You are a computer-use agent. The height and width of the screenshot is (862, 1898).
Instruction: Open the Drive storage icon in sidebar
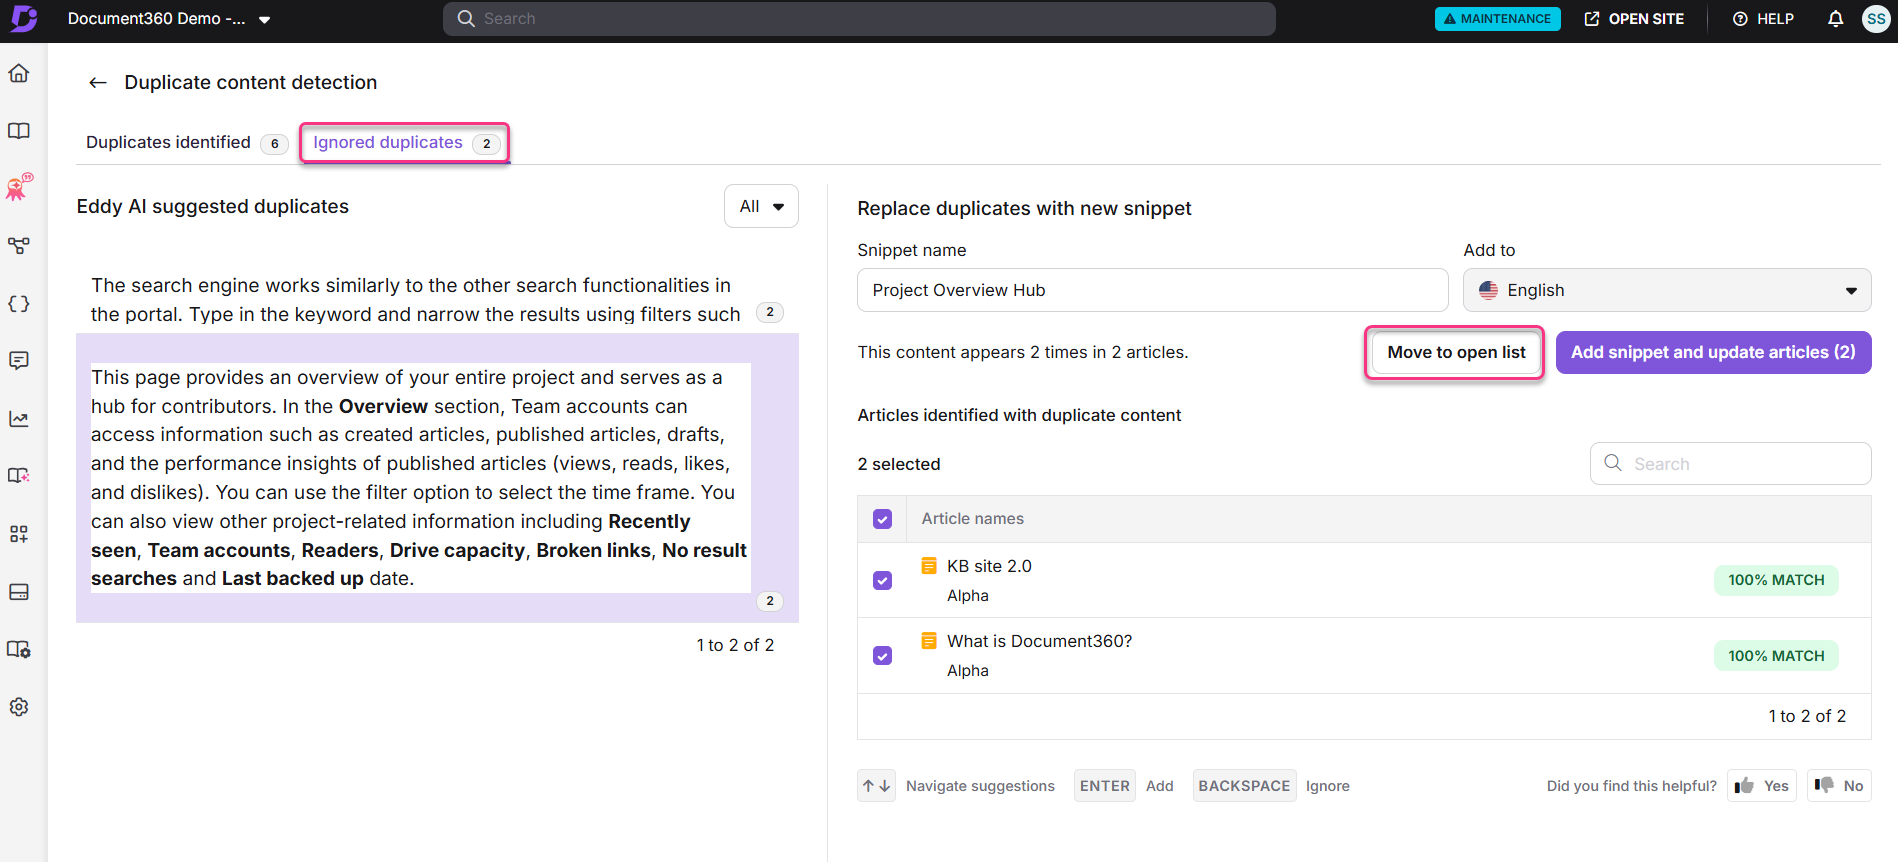pos(19,591)
